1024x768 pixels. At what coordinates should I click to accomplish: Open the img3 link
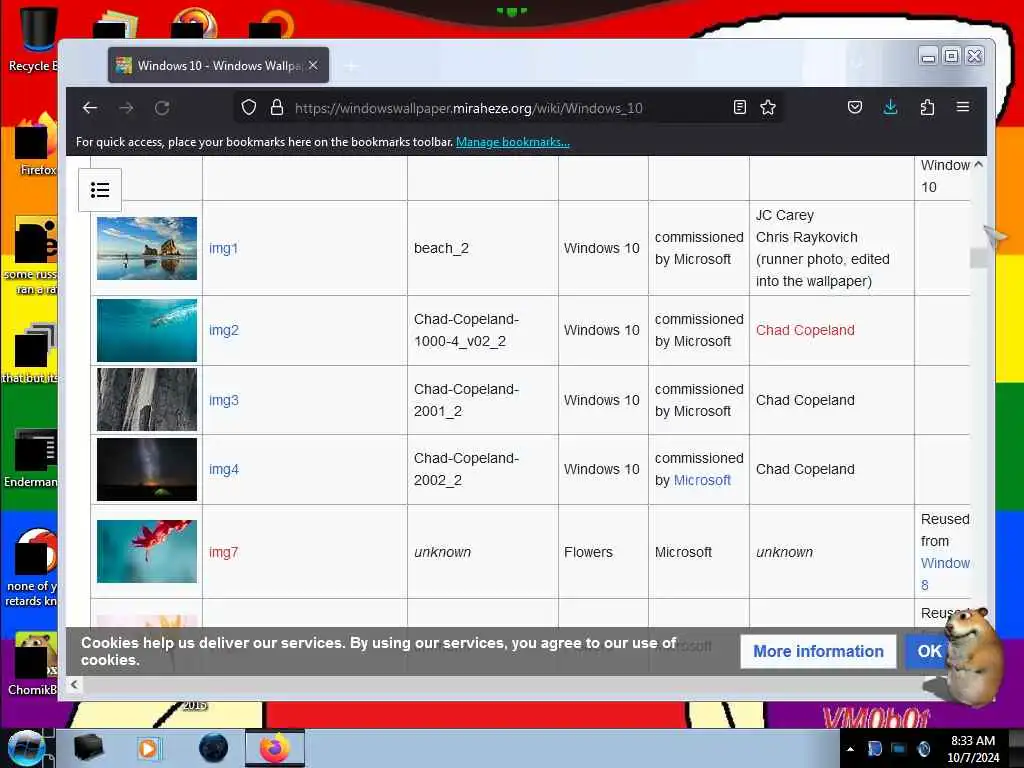(223, 400)
